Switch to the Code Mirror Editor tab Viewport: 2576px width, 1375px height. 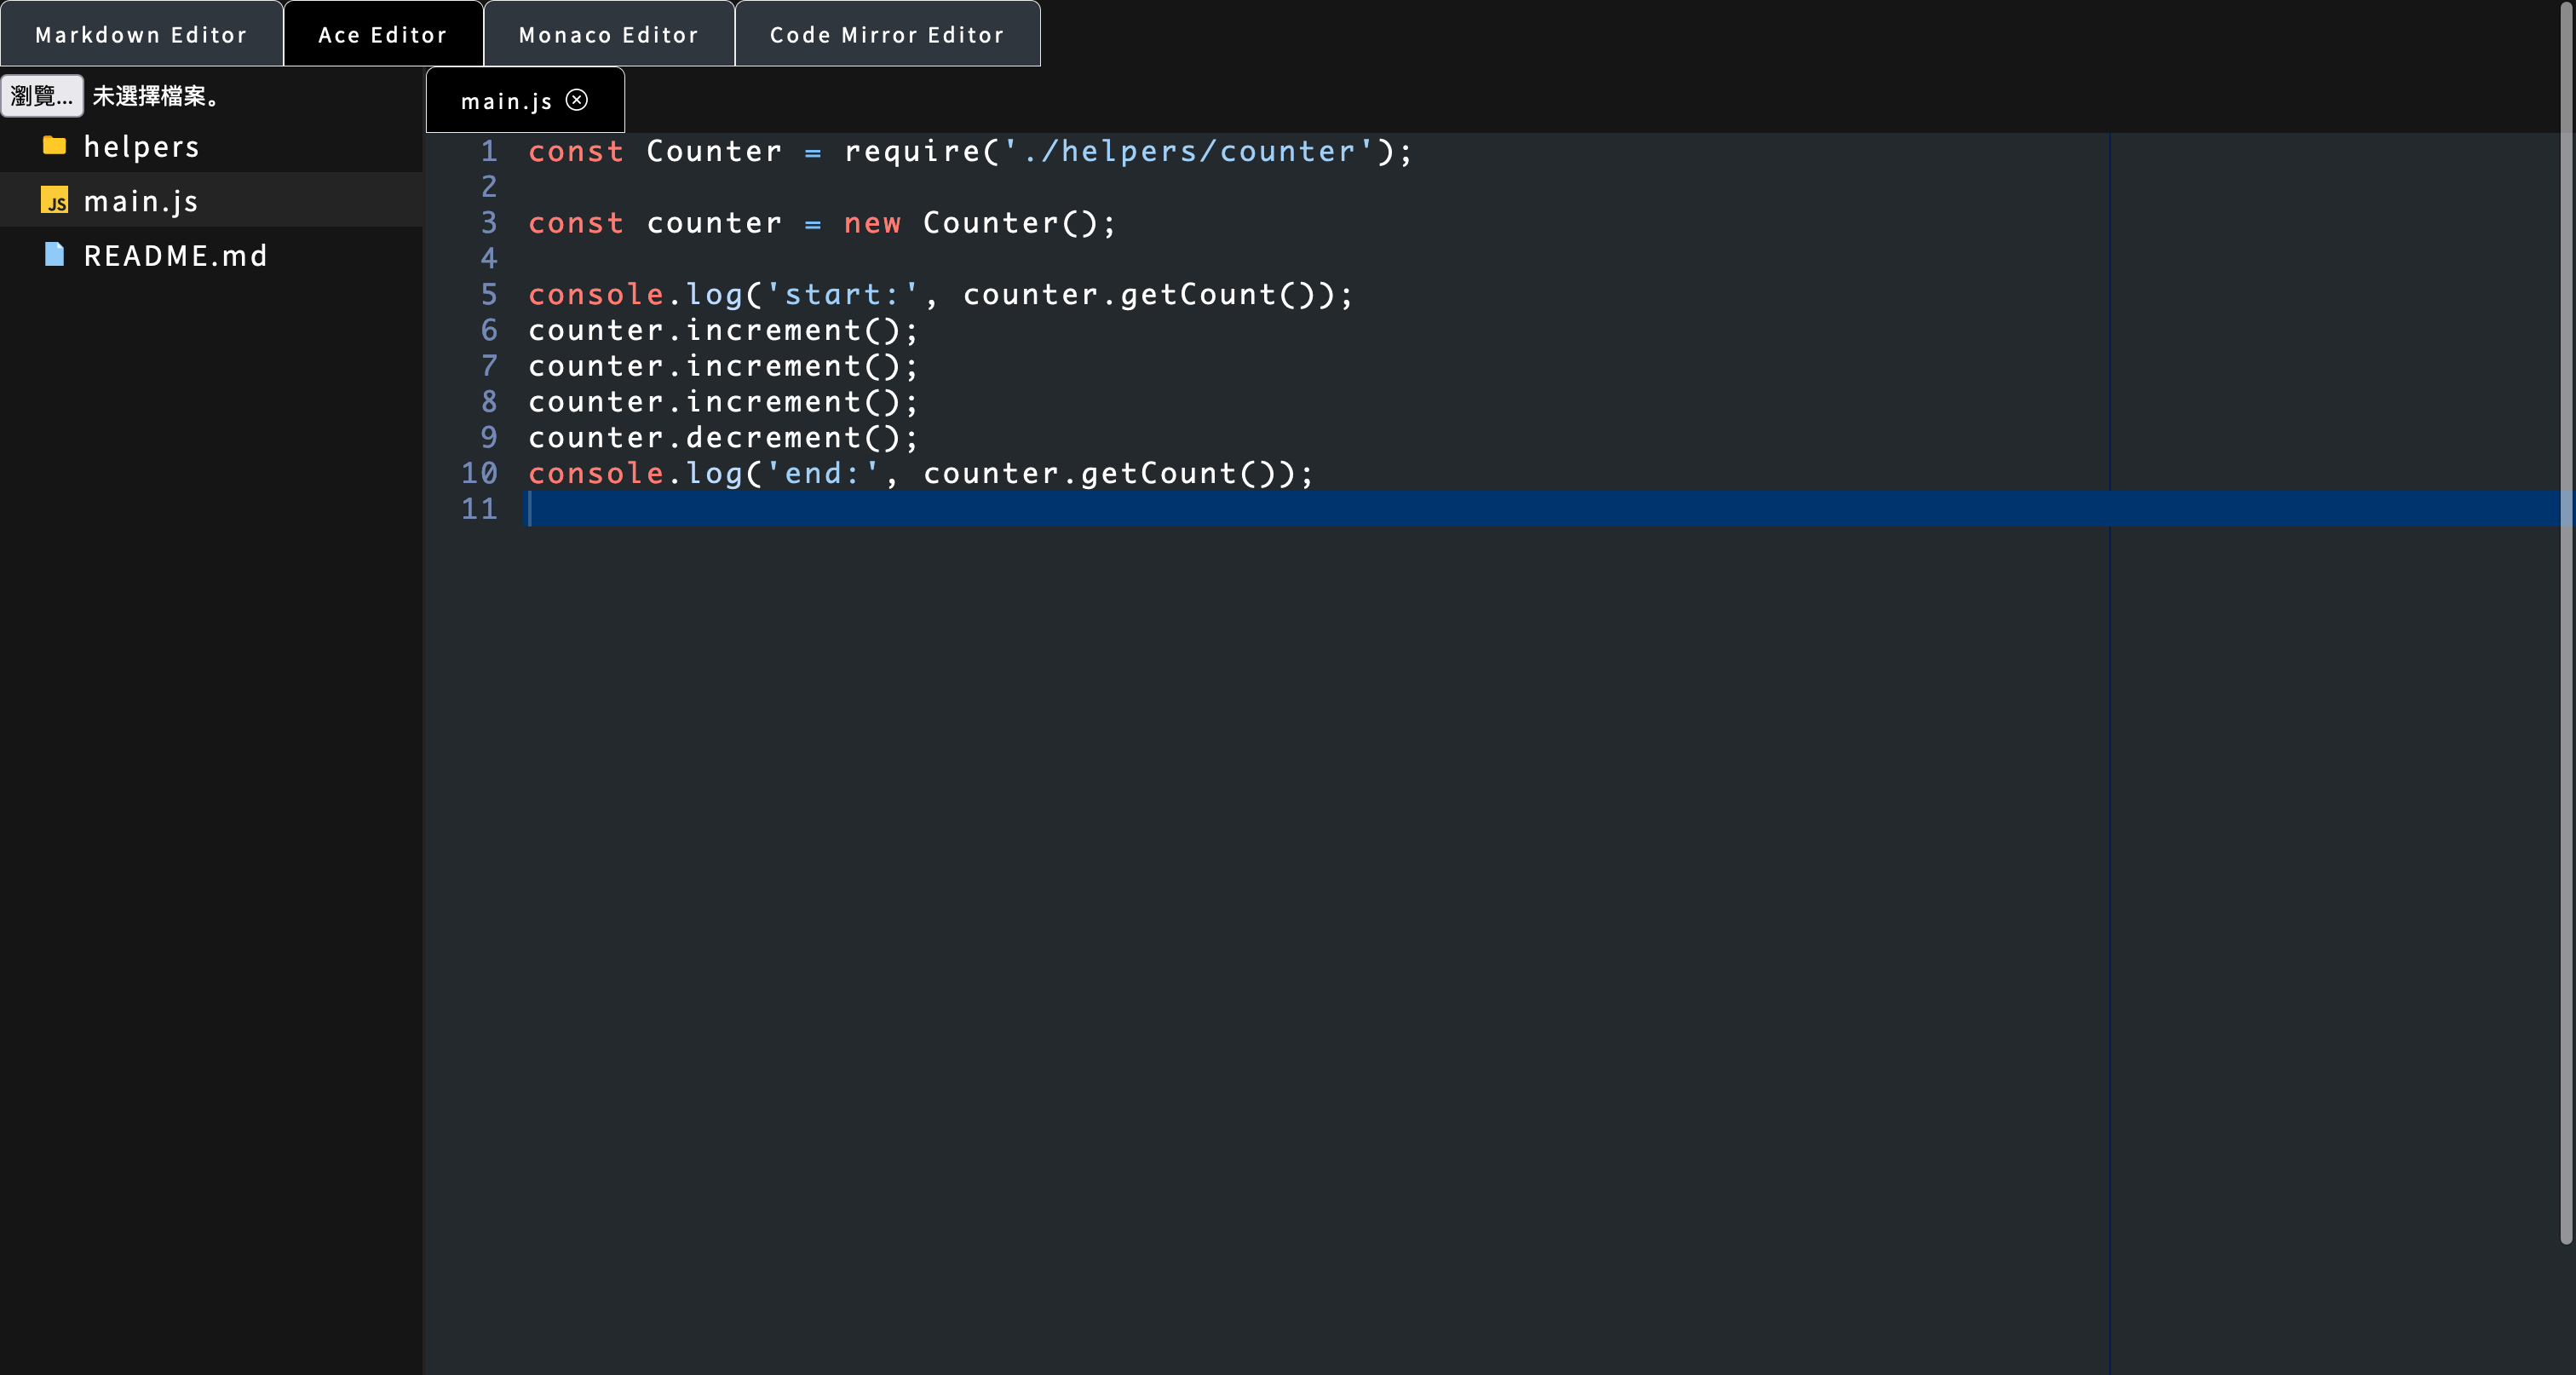(x=886, y=35)
